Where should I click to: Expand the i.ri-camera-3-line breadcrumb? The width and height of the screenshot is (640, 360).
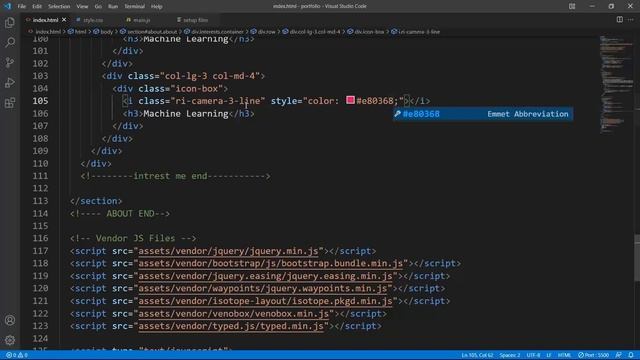pyautogui.click(x=419, y=31)
